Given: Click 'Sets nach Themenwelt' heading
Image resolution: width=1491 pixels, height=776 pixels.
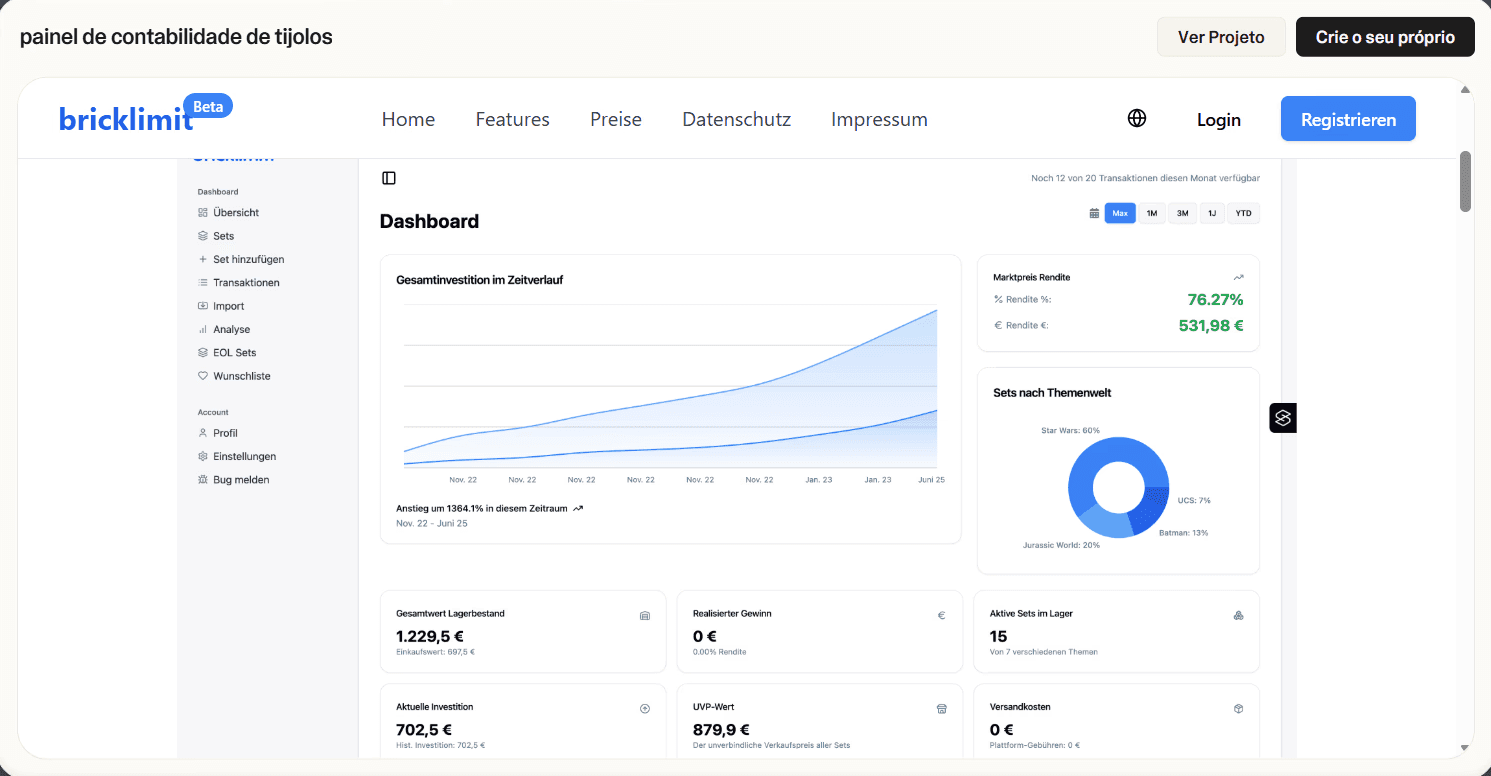Looking at the screenshot, I should [x=1052, y=393].
